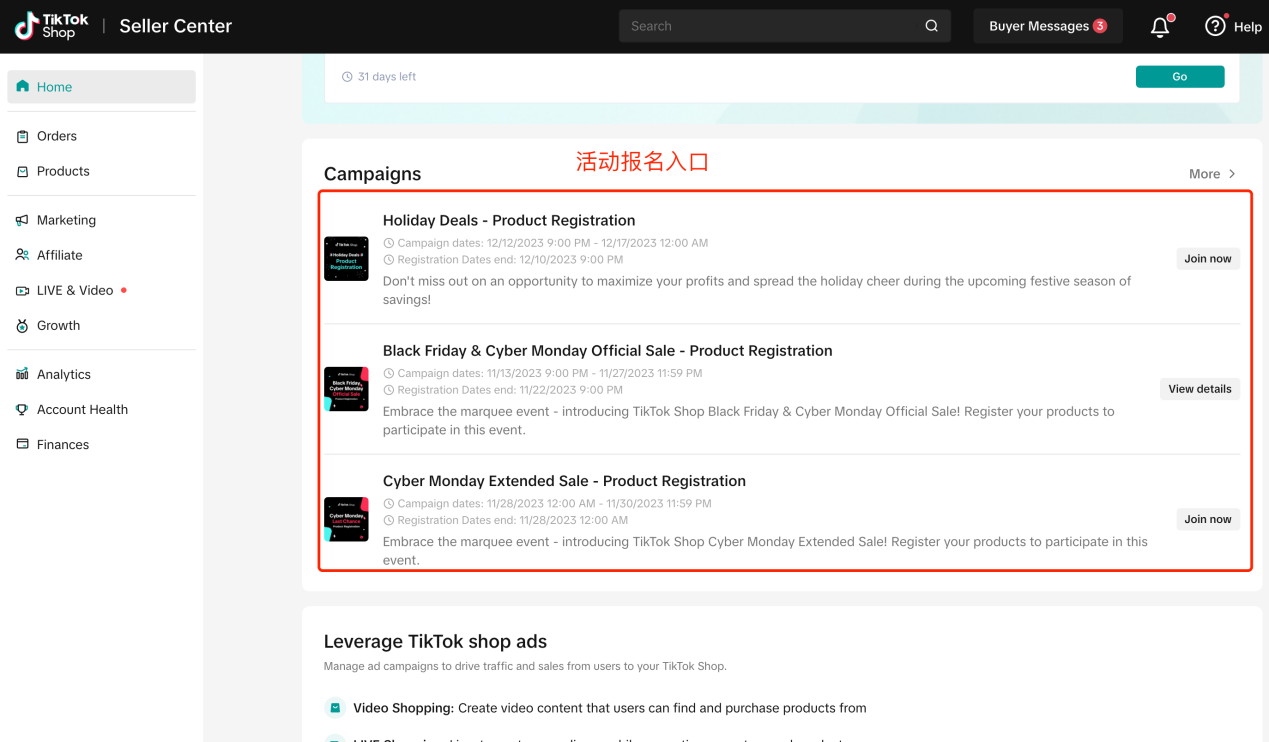Click the TikTok Shop logo
The image size is (1269, 742).
(x=52, y=26)
